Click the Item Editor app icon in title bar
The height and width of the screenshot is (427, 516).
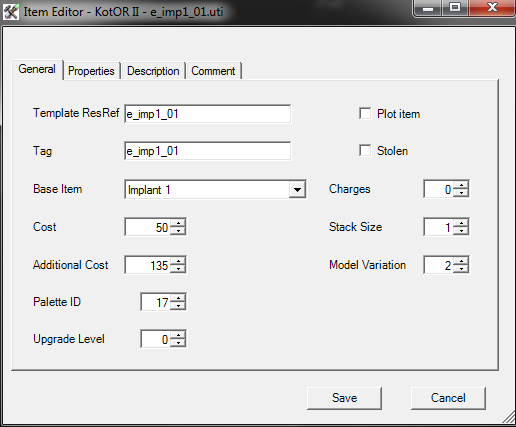coord(11,12)
